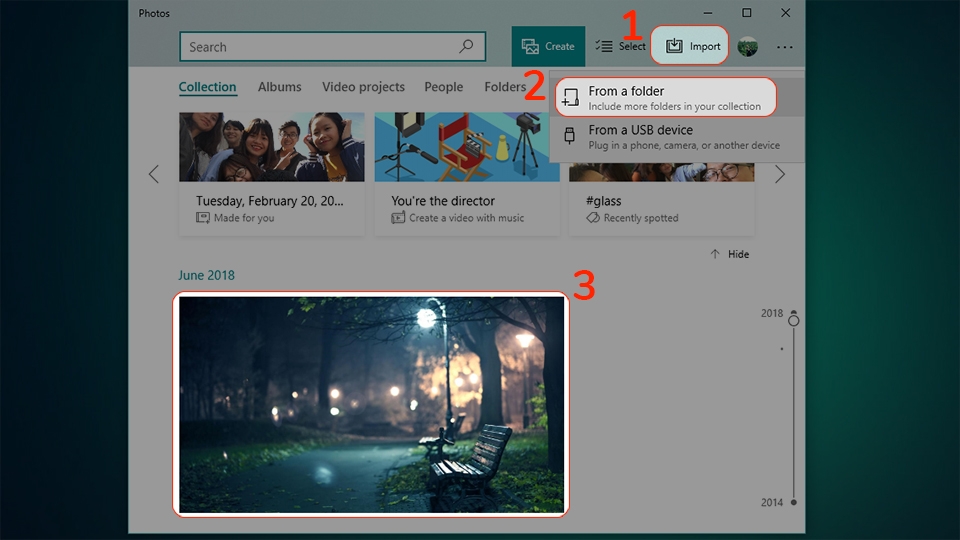Go to next featured card arrow
The image size is (960, 540).
tap(779, 174)
